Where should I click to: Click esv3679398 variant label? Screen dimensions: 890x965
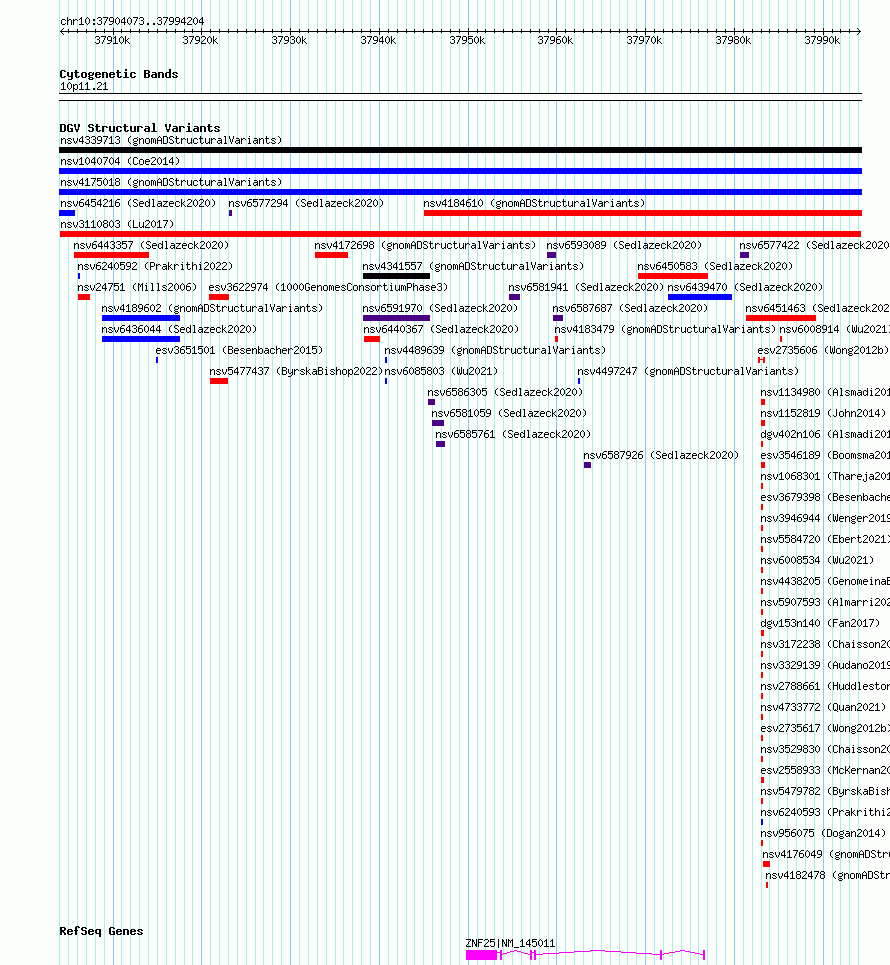click(825, 497)
